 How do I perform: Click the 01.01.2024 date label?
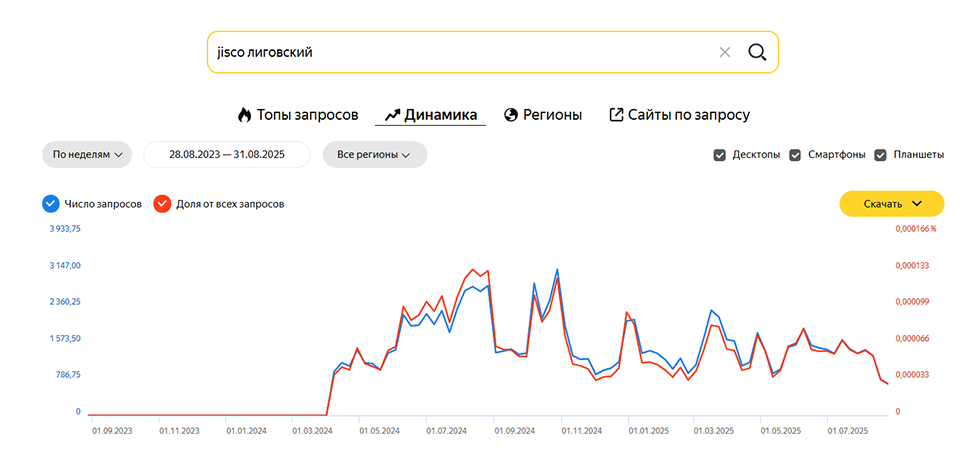click(246, 431)
